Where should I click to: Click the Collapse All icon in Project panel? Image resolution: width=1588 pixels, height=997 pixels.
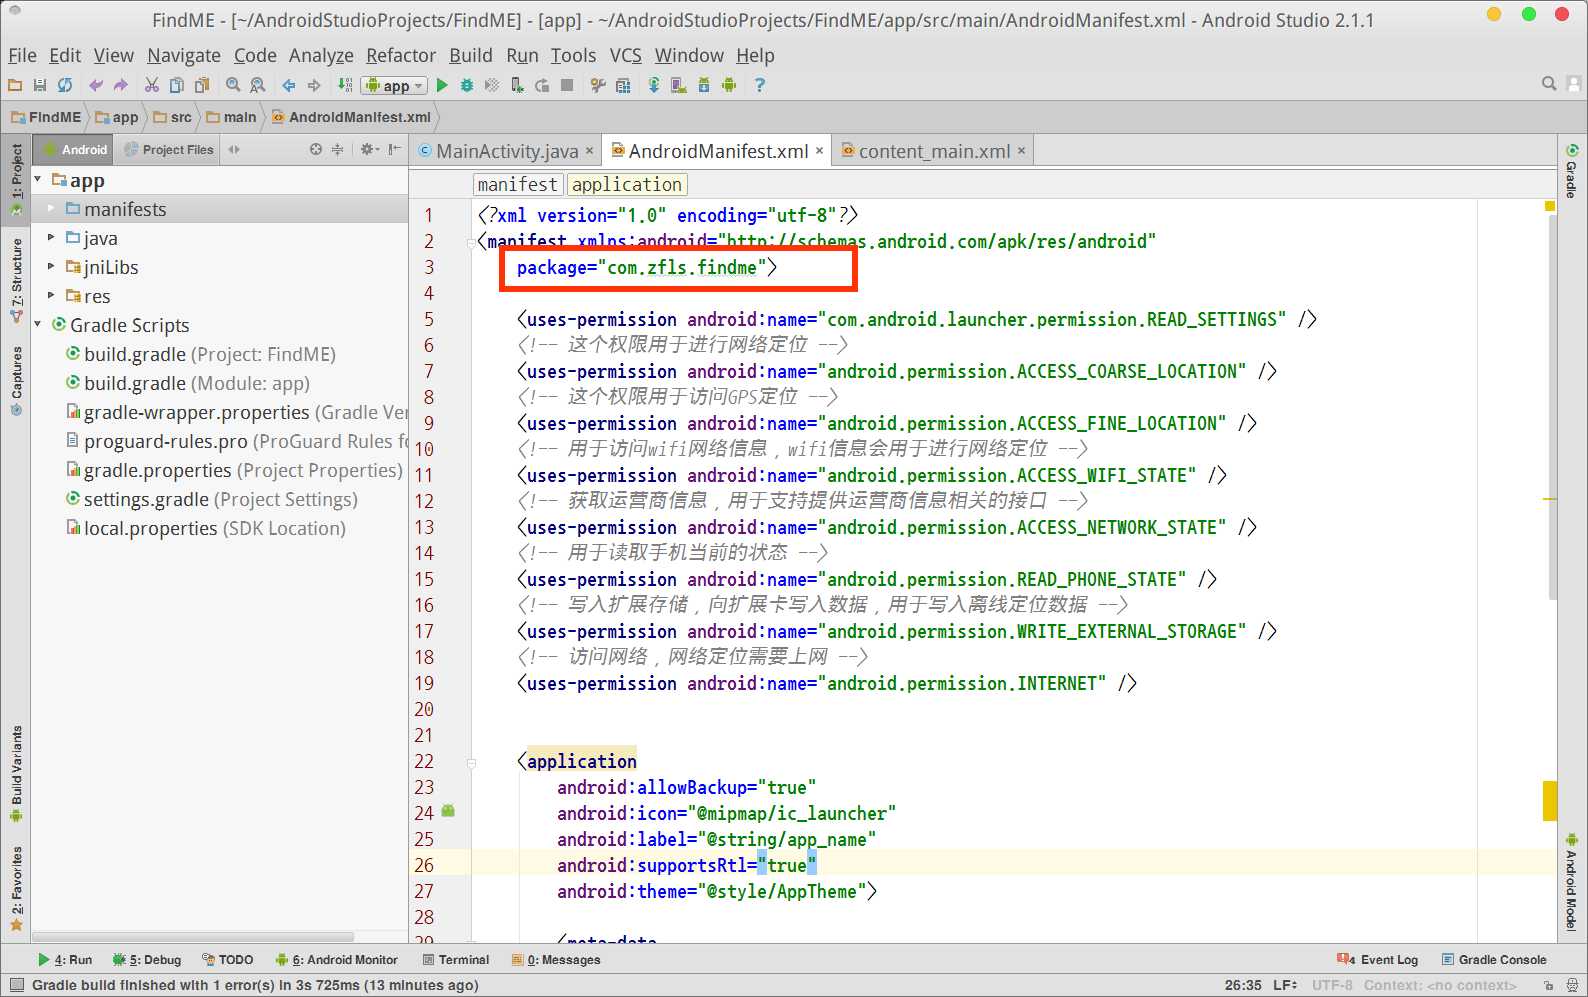(337, 149)
